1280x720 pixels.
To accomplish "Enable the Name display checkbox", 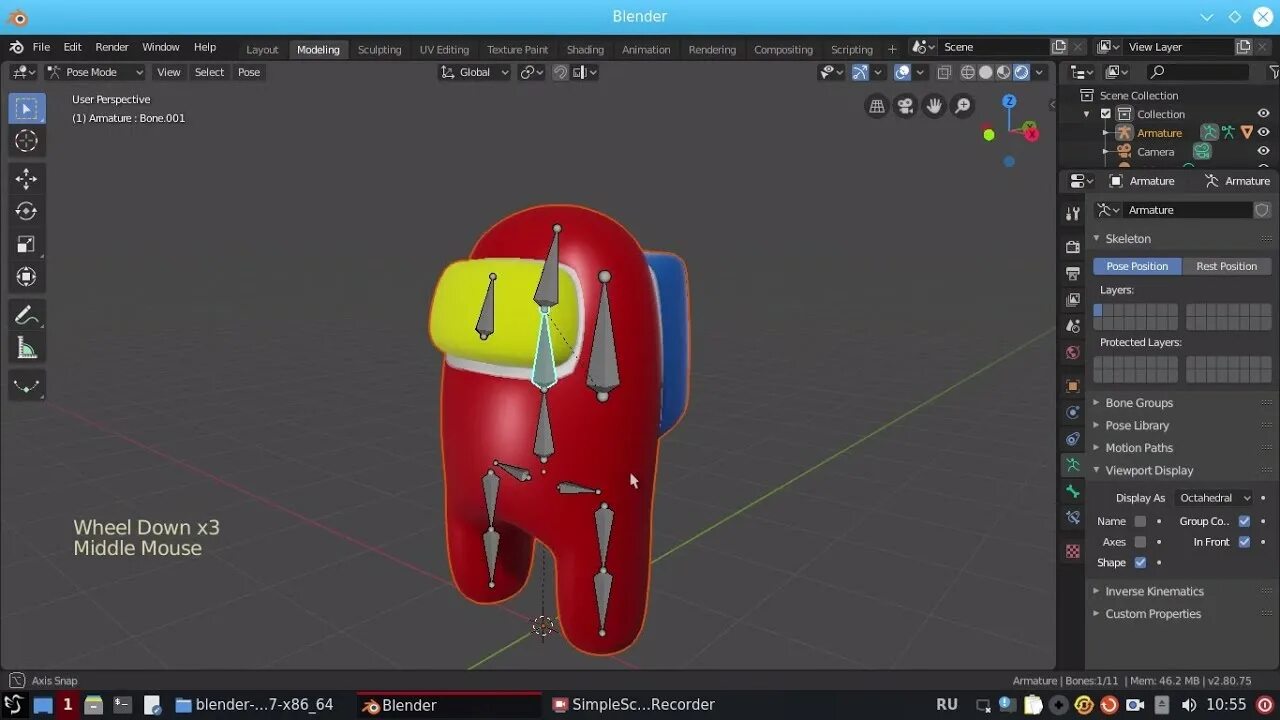I will click(x=1140, y=521).
